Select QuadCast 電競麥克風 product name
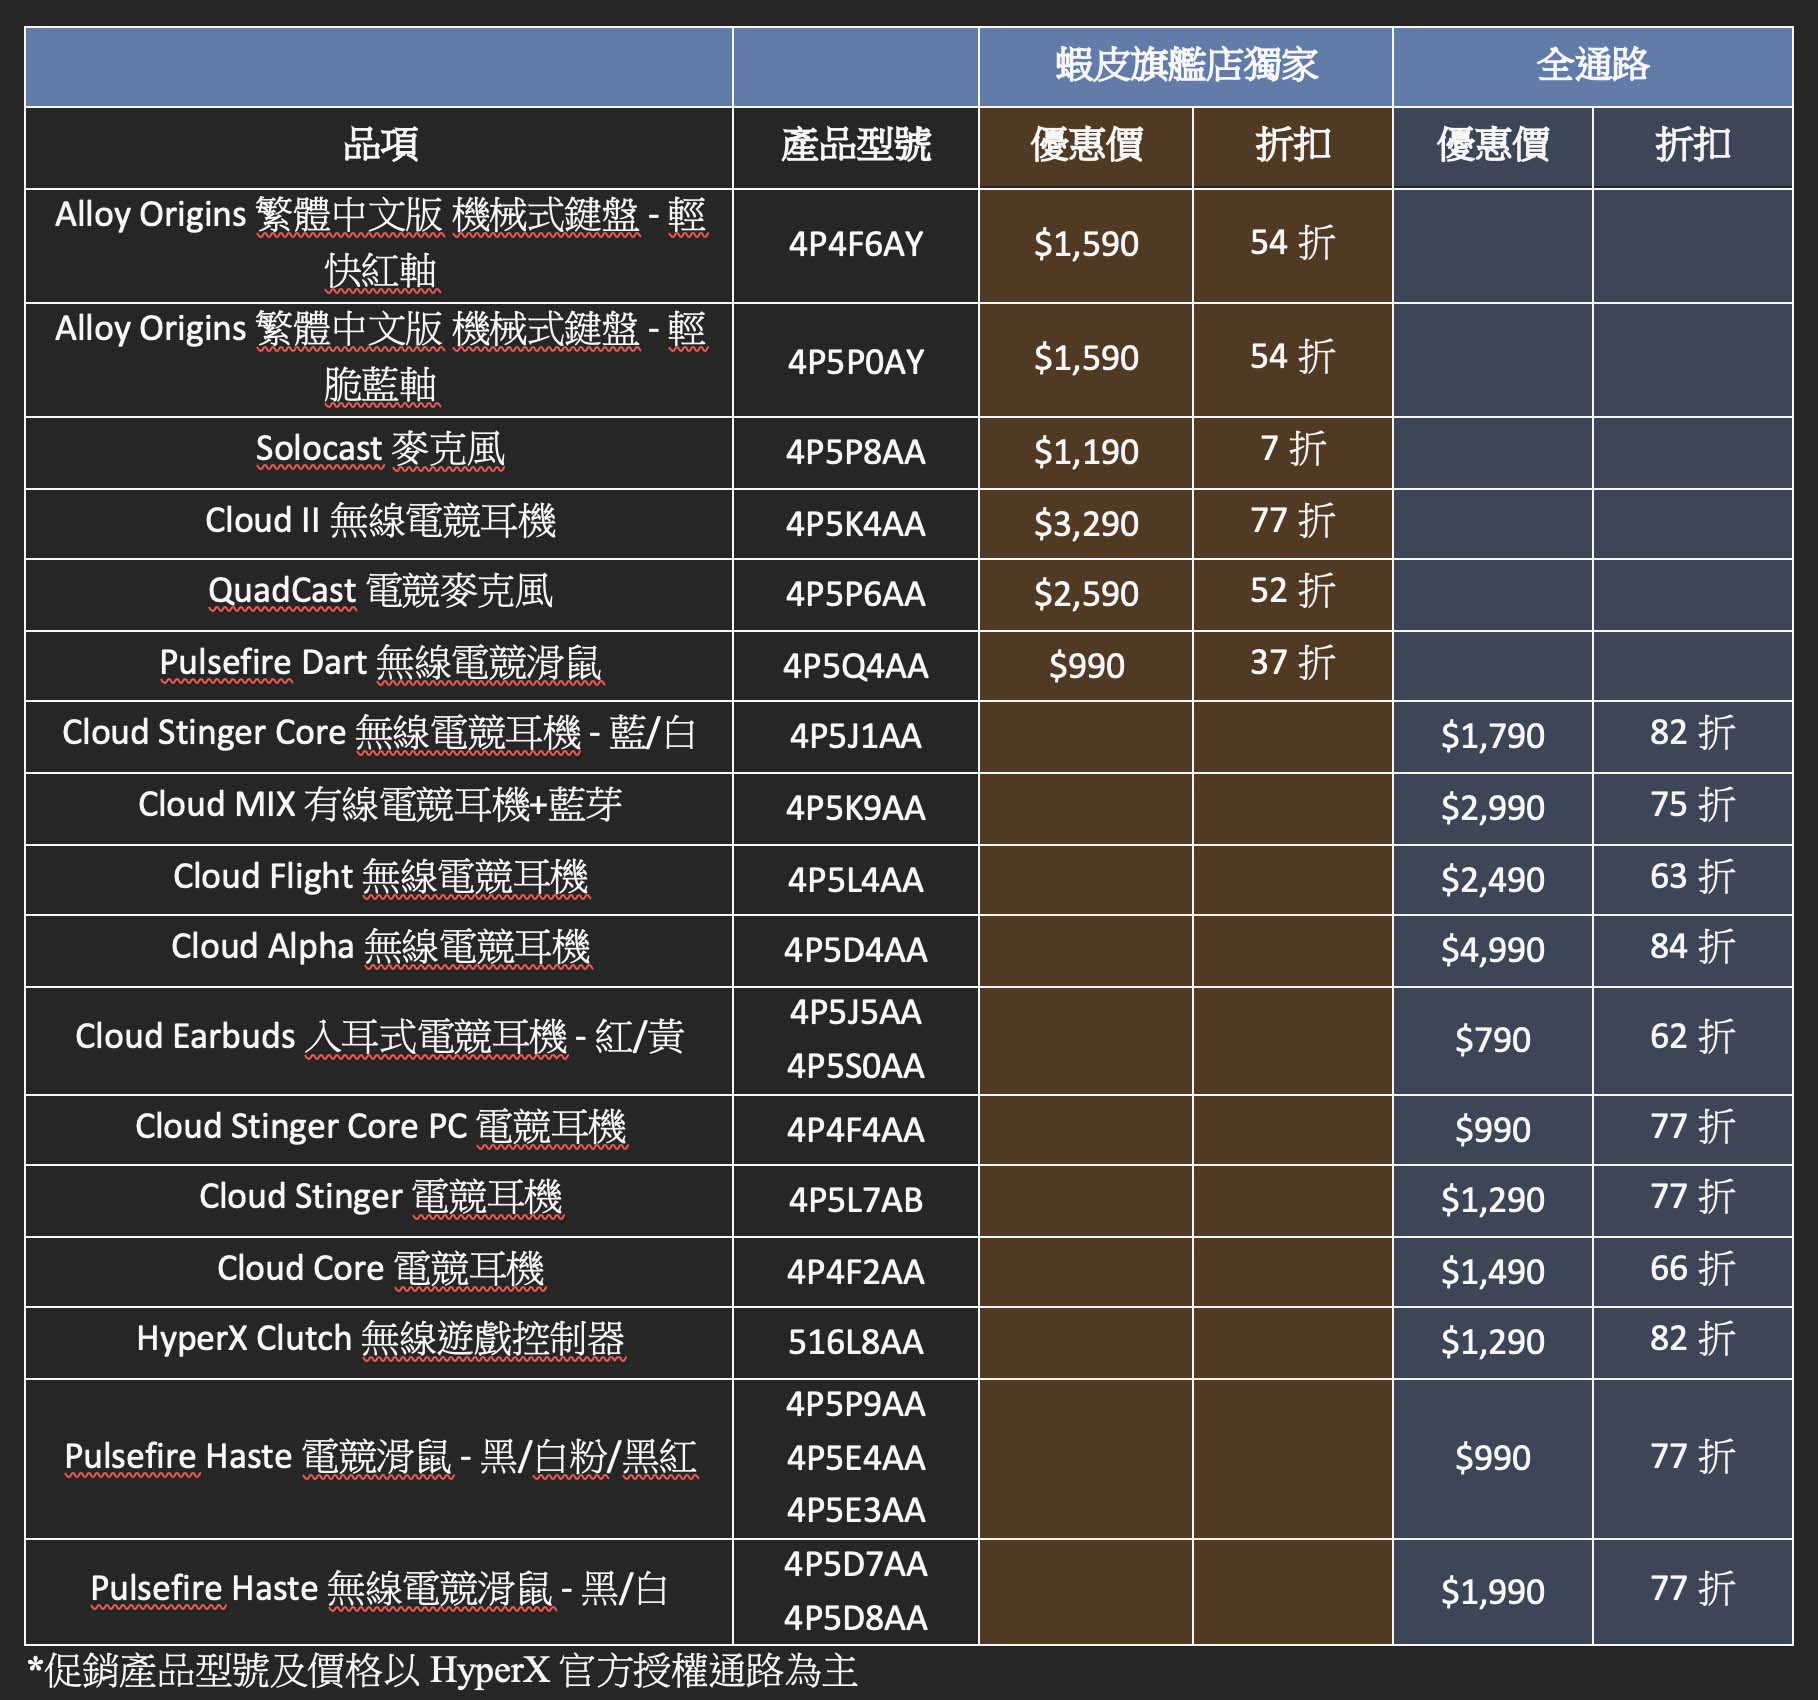1818x1700 pixels. click(380, 591)
